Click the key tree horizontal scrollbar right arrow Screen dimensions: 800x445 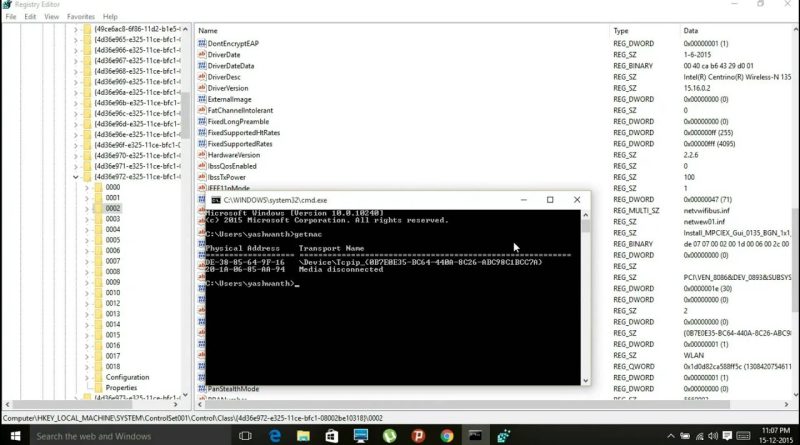click(x=176, y=404)
